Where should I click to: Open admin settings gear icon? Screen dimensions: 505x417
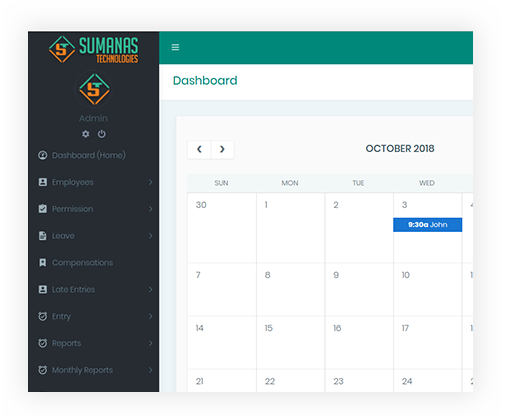pyautogui.click(x=86, y=134)
